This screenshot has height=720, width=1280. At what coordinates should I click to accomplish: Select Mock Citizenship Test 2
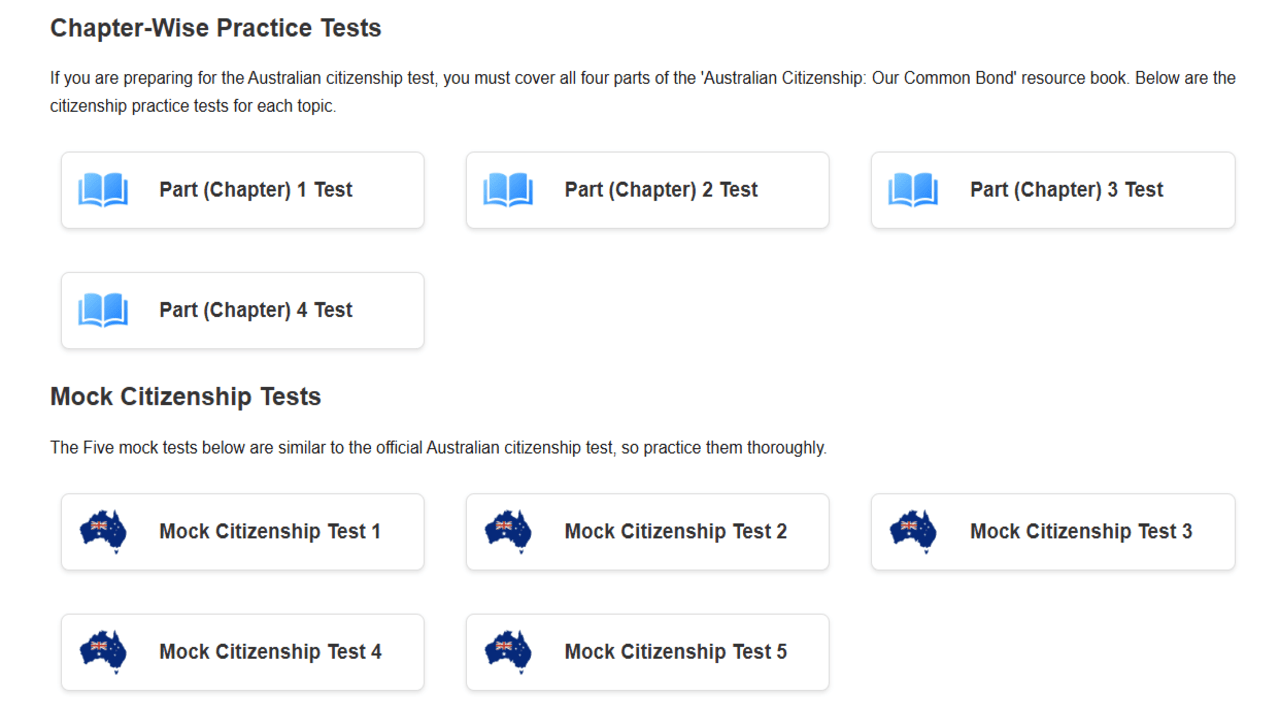click(675, 531)
